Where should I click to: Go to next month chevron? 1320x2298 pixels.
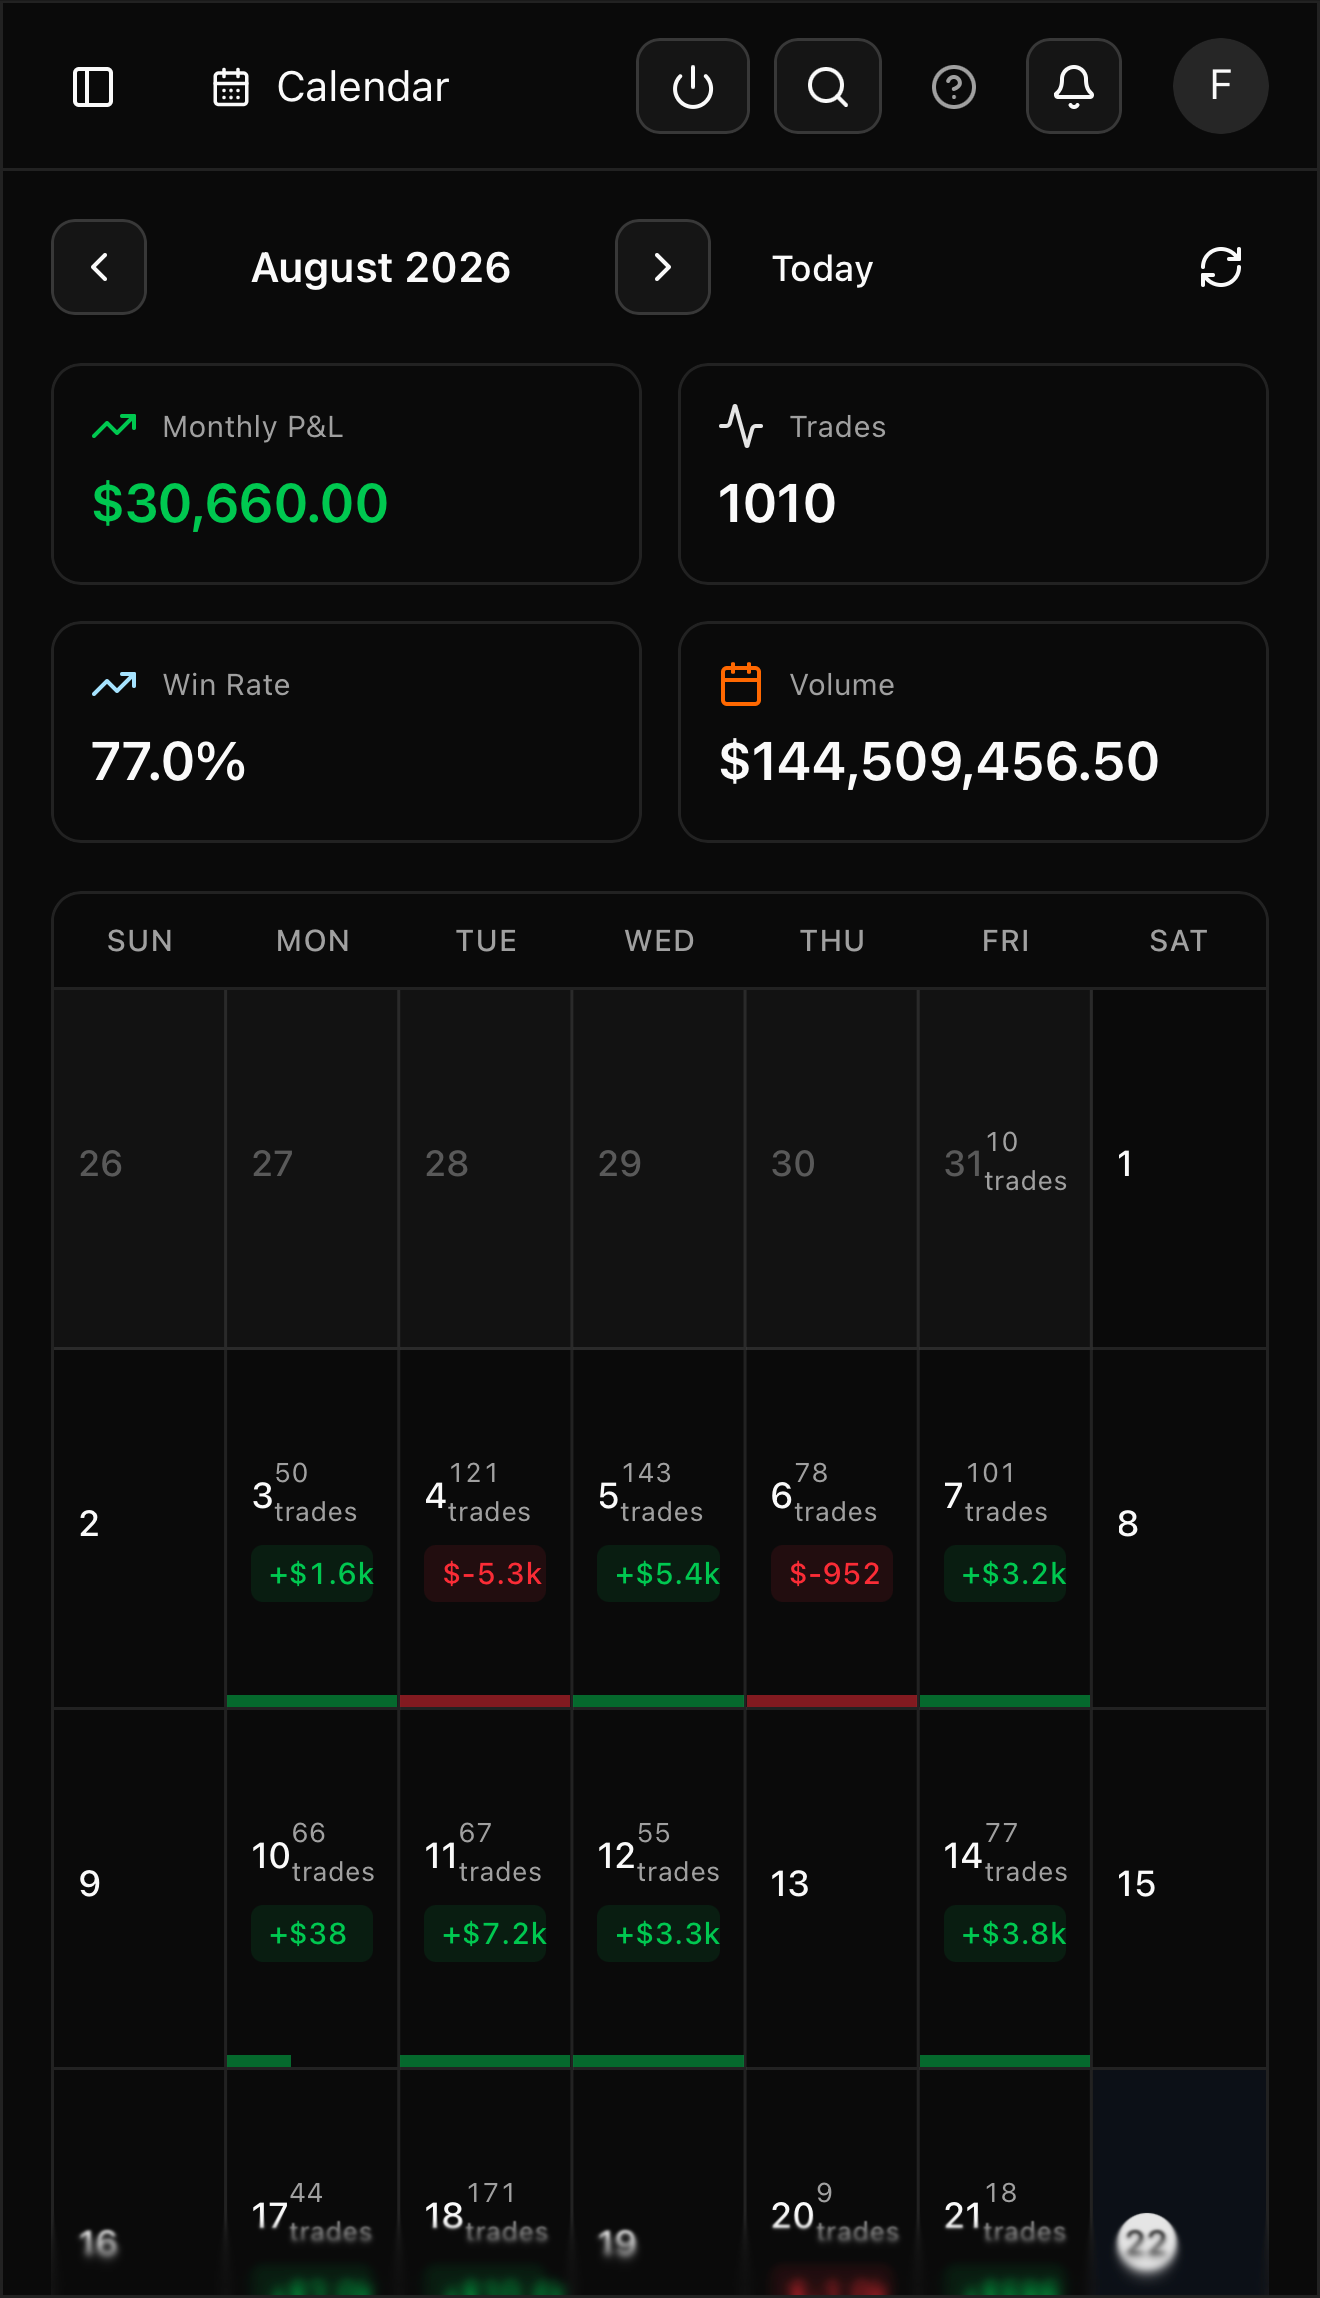pyautogui.click(x=663, y=267)
